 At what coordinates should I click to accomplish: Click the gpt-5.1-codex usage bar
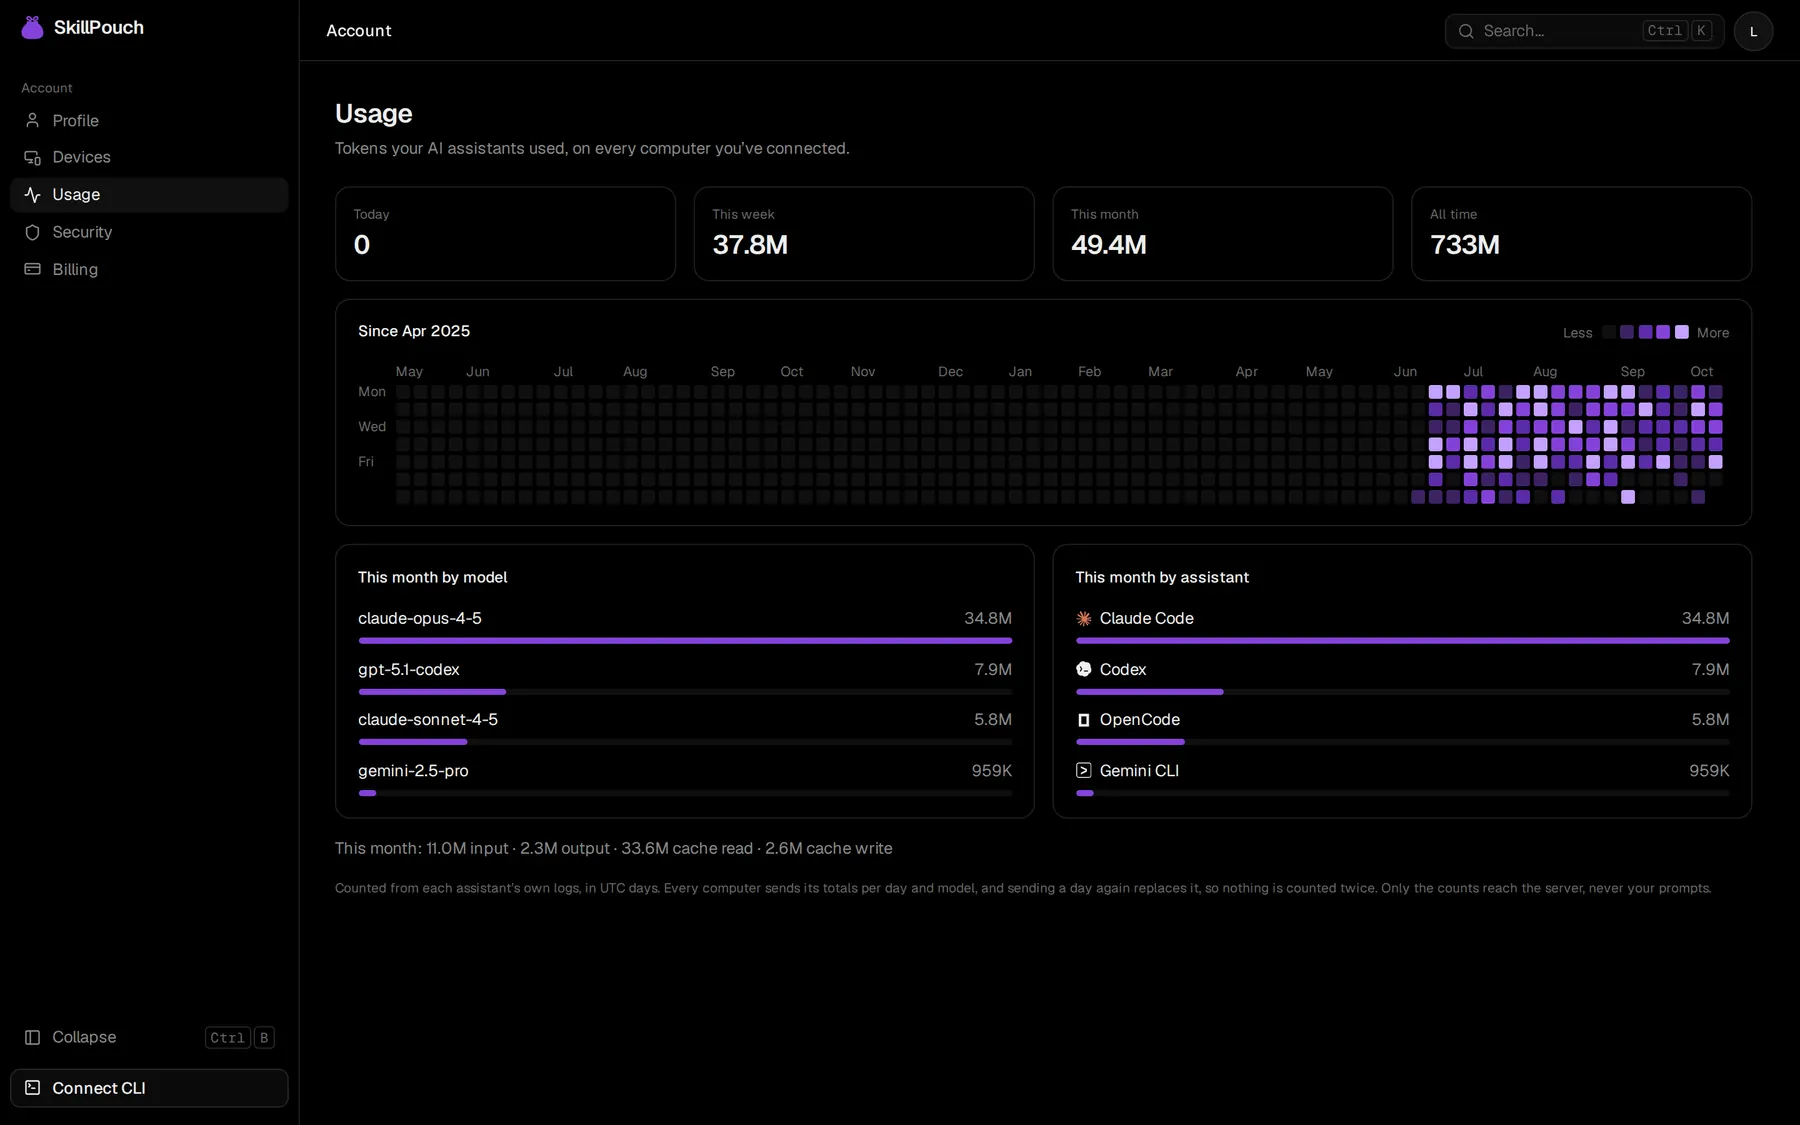[685, 691]
